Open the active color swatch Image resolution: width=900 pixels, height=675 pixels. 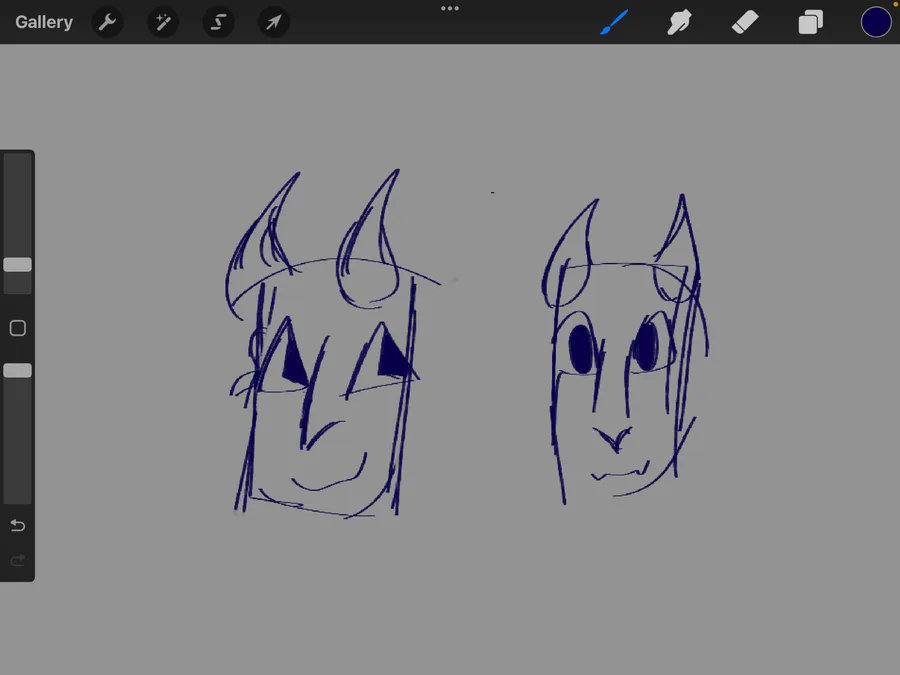click(876, 22)
